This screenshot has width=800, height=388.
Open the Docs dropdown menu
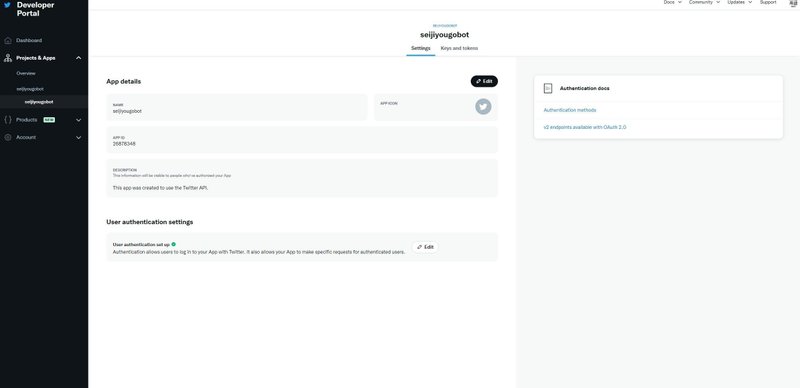pos(672,3)
